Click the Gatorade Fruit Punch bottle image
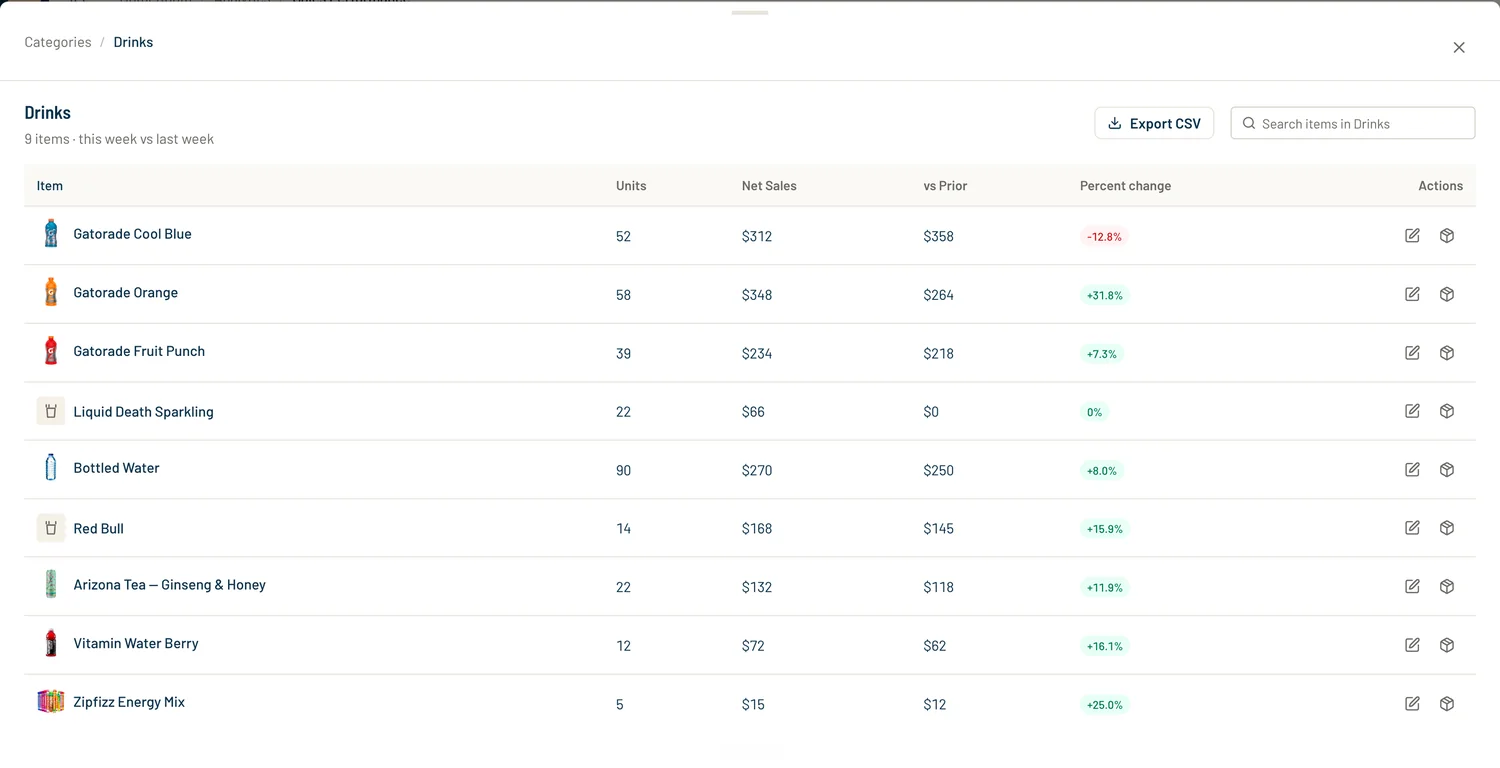 pyautogui.click(x=51, y=351)
